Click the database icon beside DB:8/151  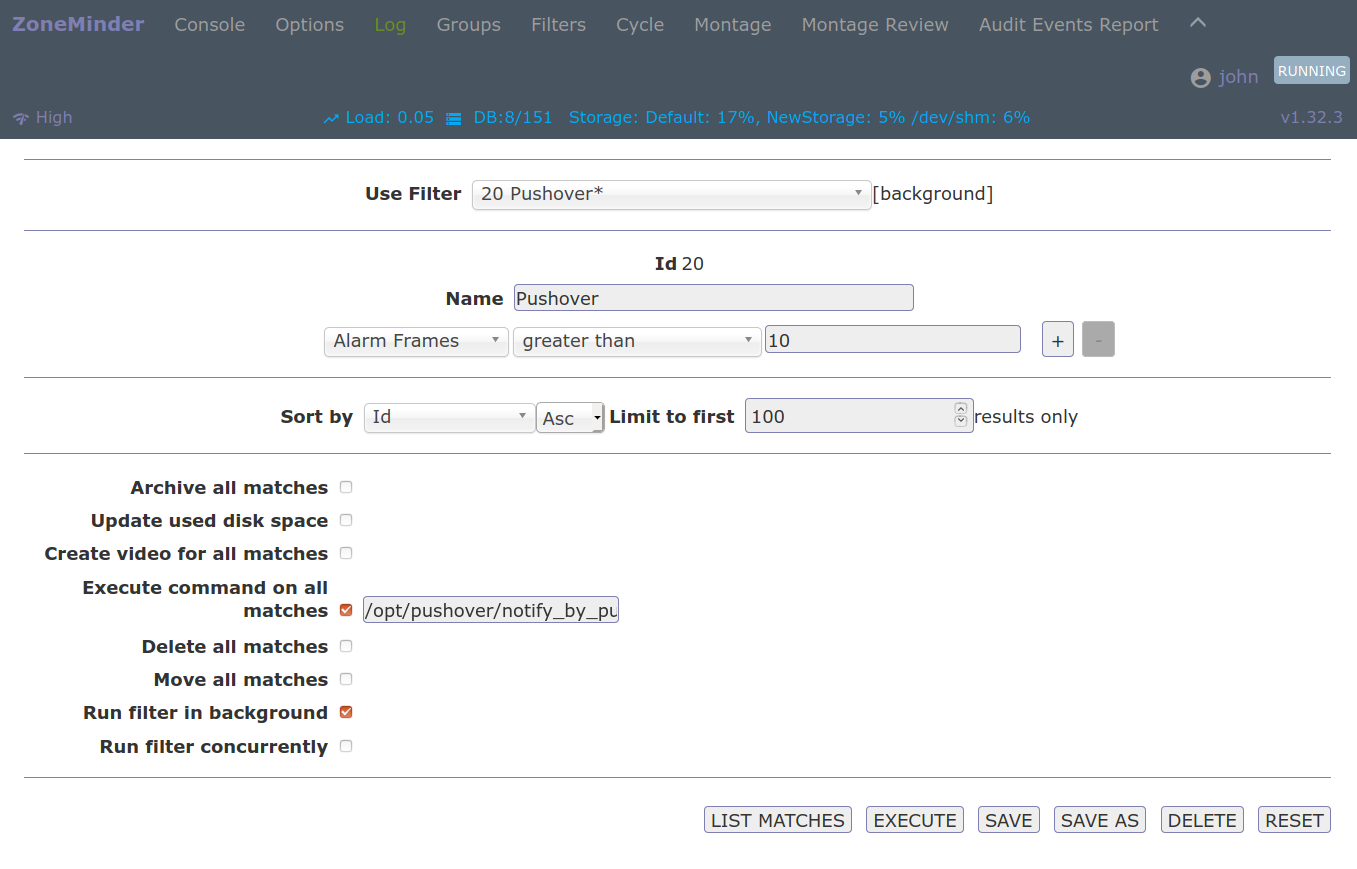454,118
